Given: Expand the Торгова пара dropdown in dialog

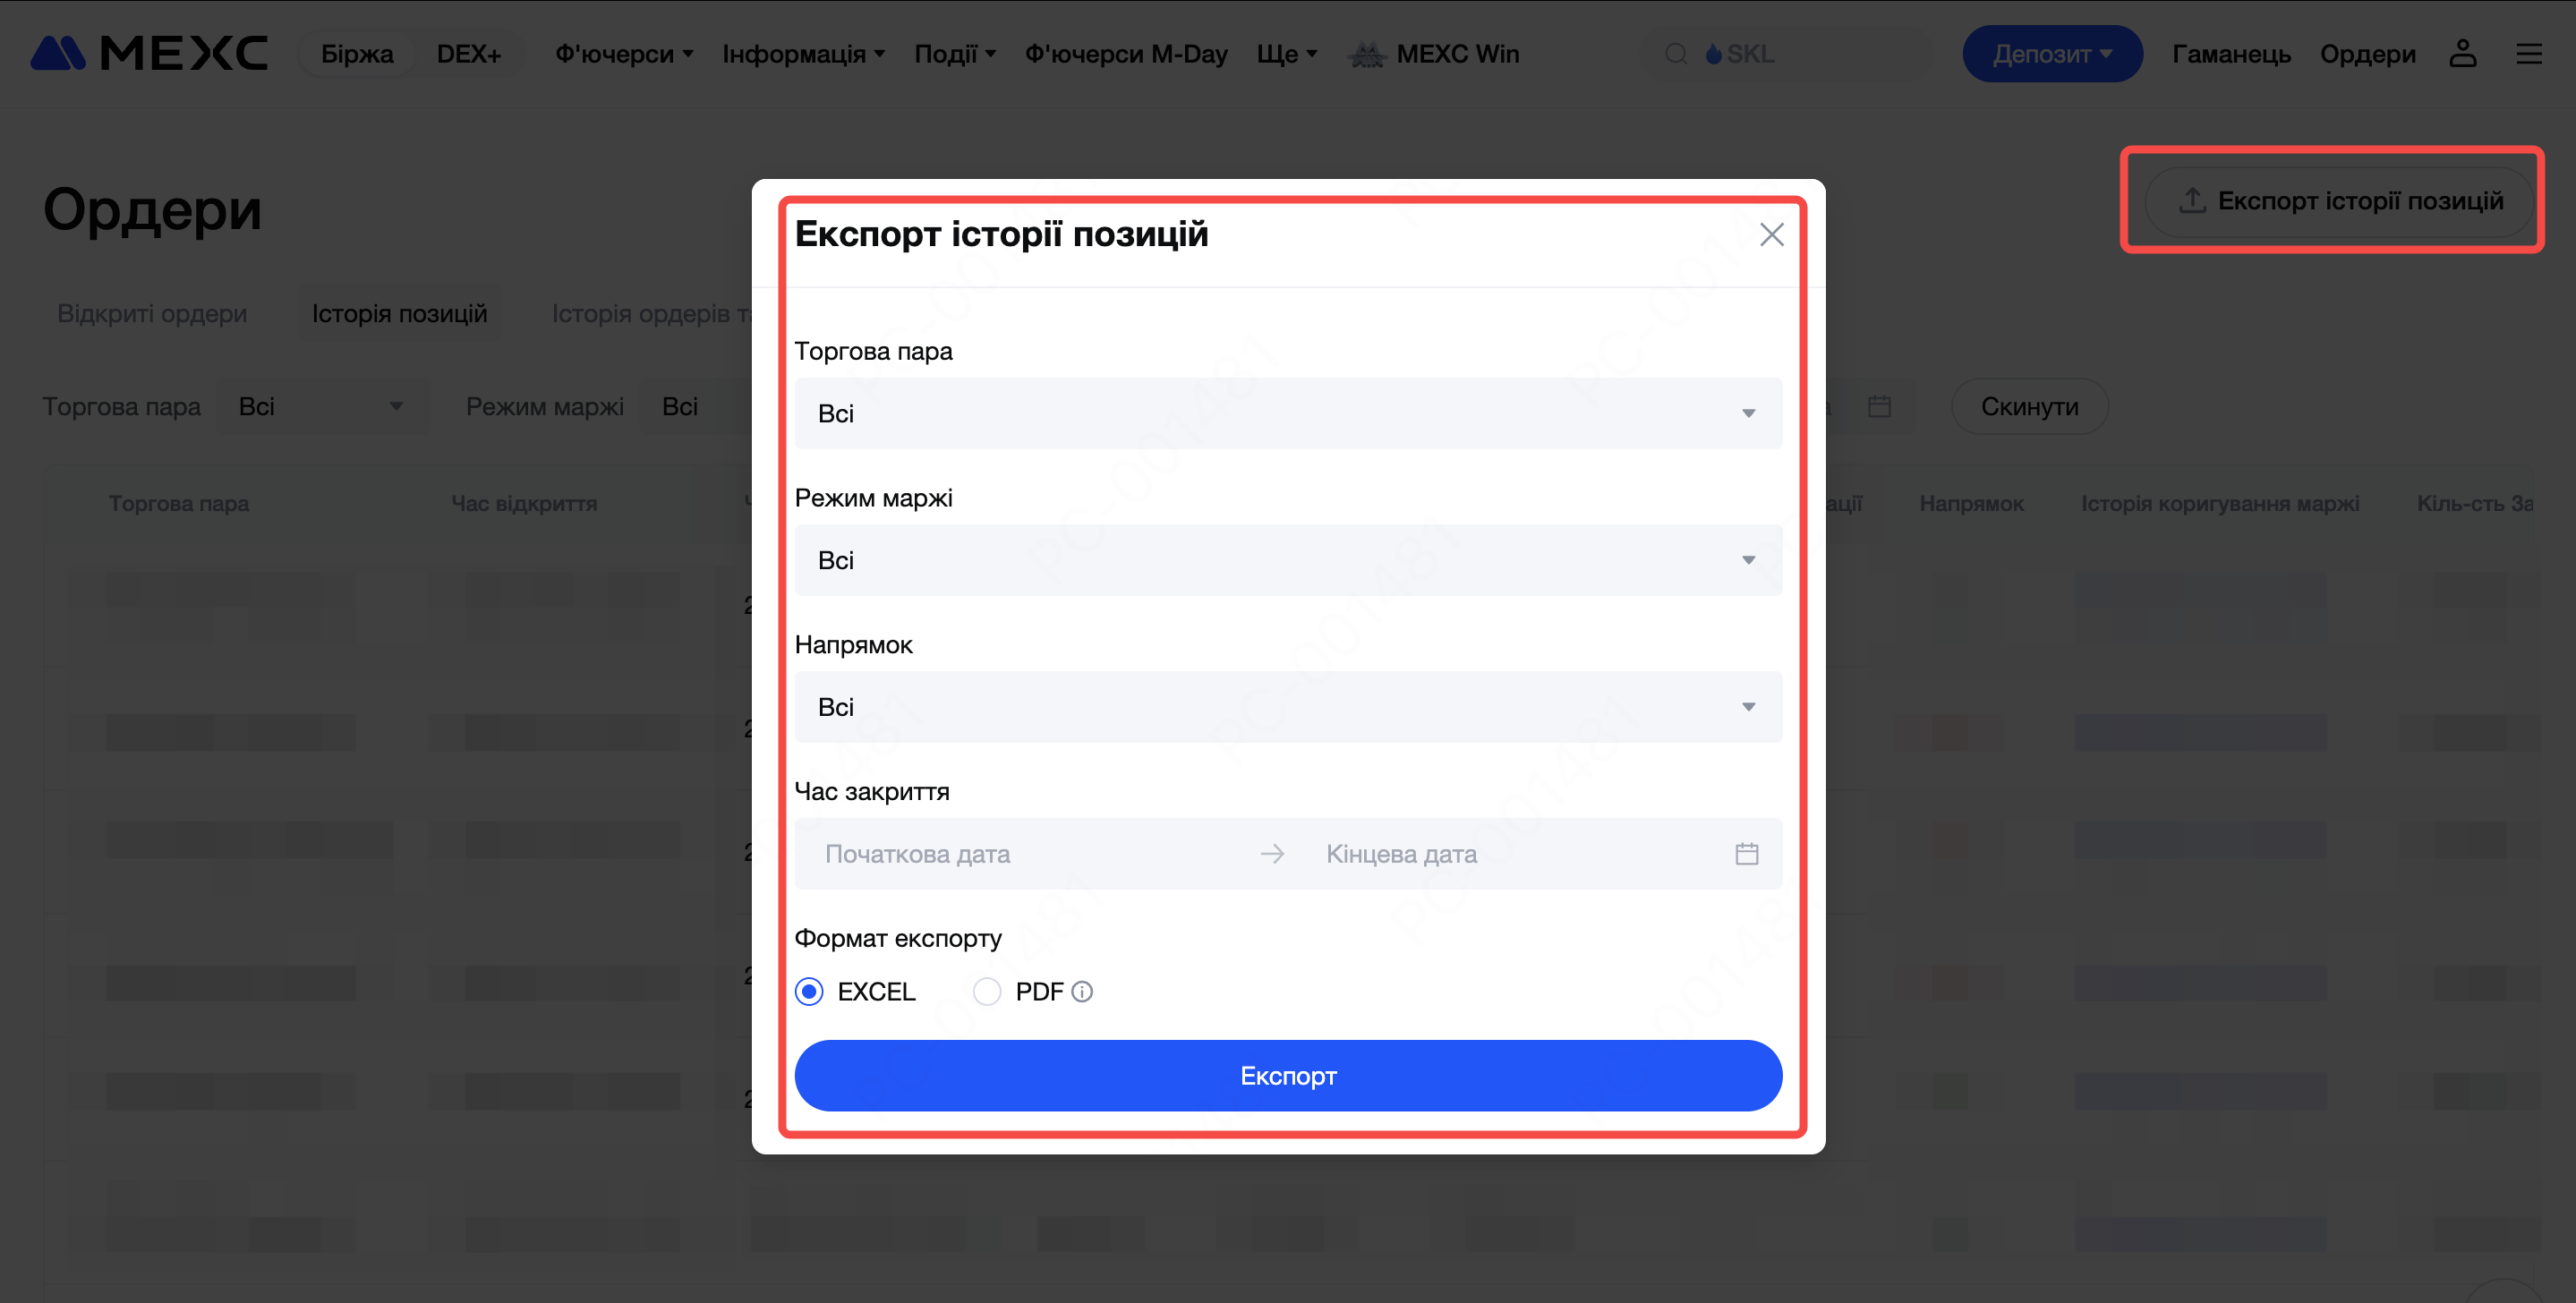Looking at the screenshot, I should [1287, 413].
